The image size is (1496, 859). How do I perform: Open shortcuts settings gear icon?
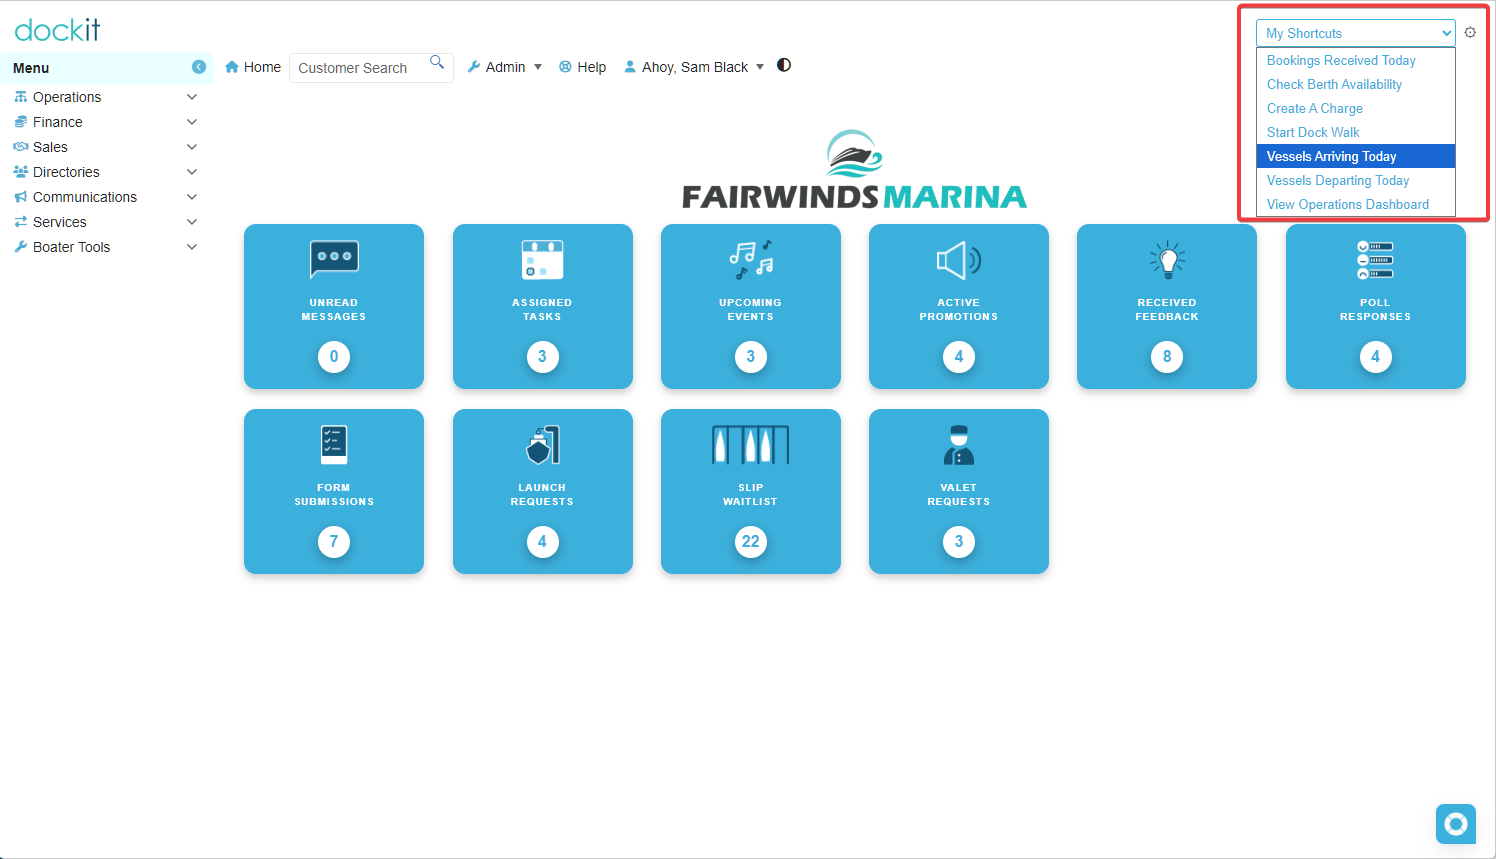click(x=1470, y=32)
